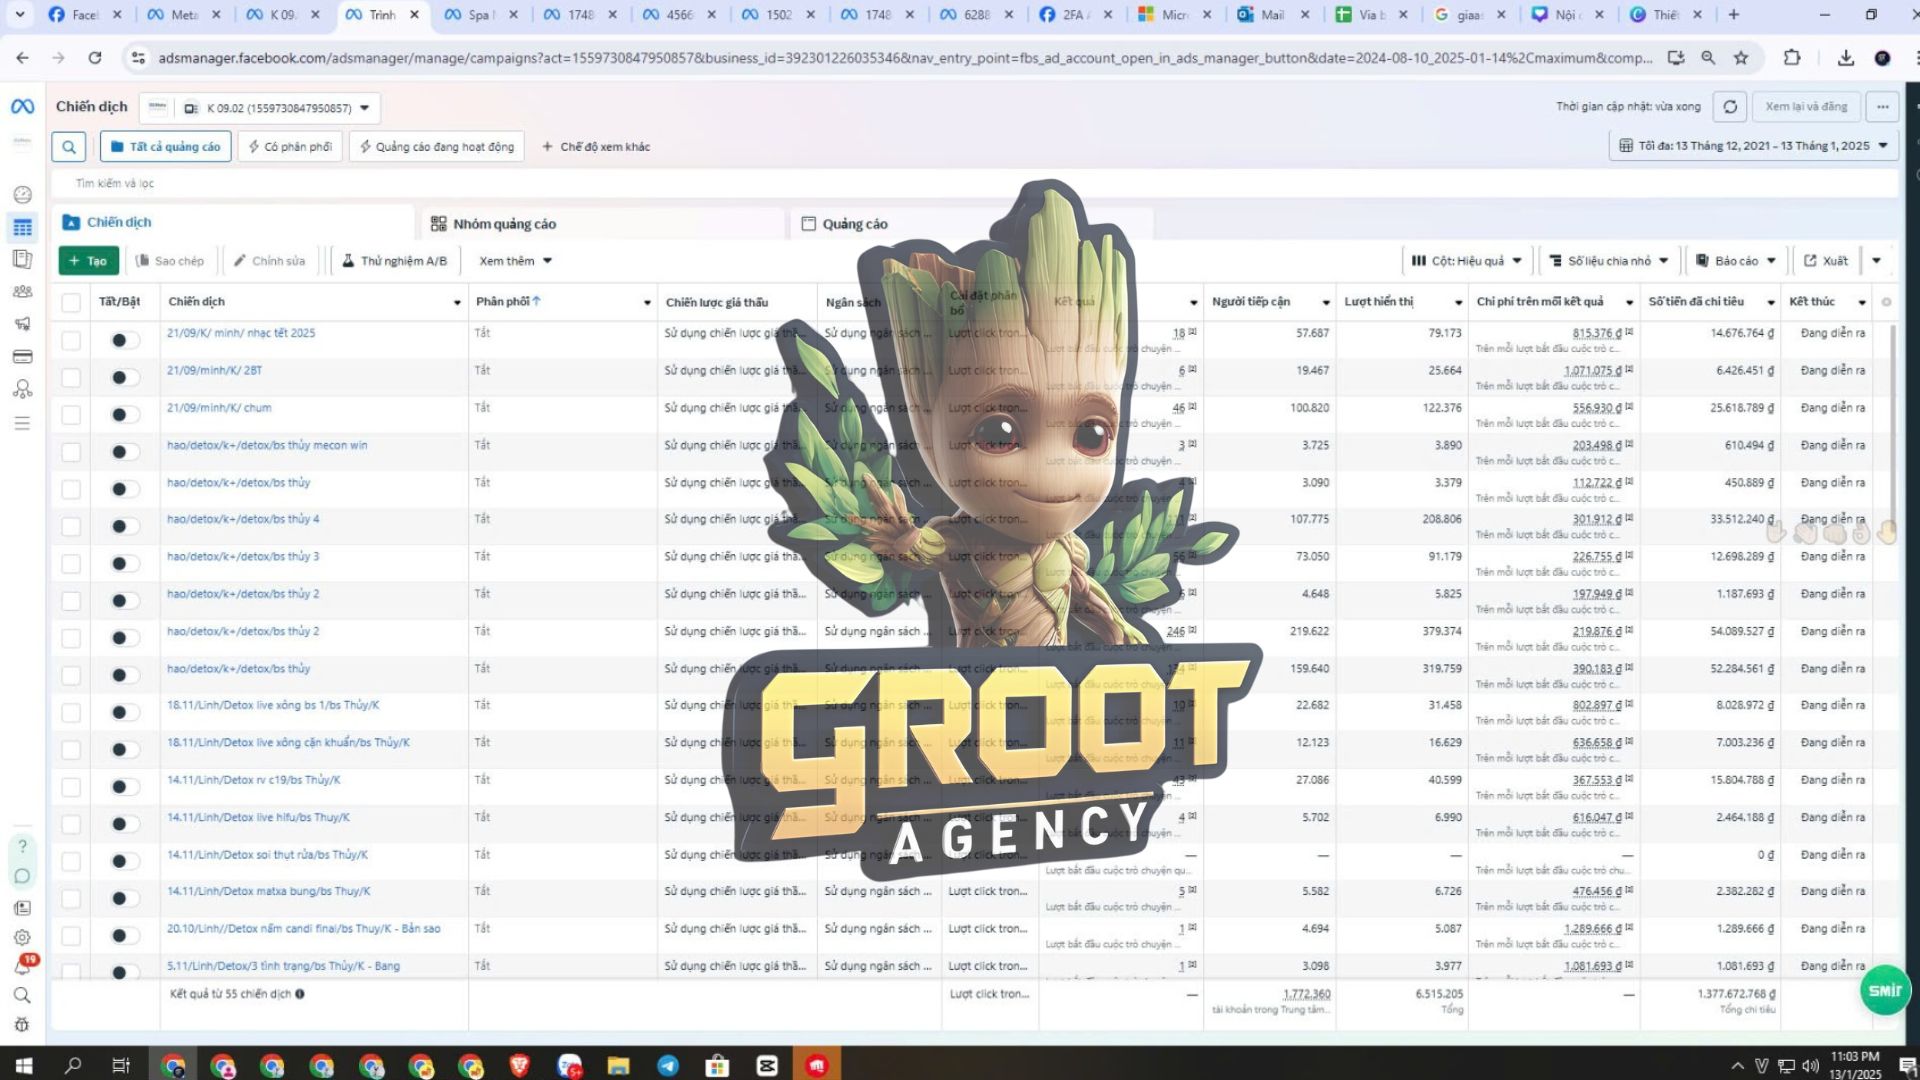Open Account overview gauge icon in sidebar
Image resolution: width=1920 pixels, height=1080 pixels.
click(22, 195)
